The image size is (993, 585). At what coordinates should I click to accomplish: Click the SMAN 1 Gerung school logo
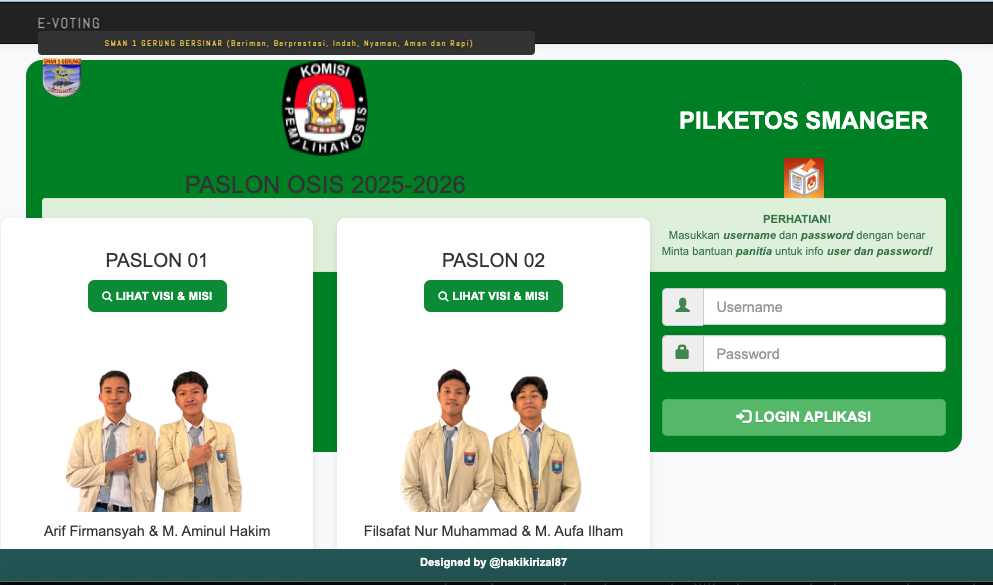pos(62,78)
